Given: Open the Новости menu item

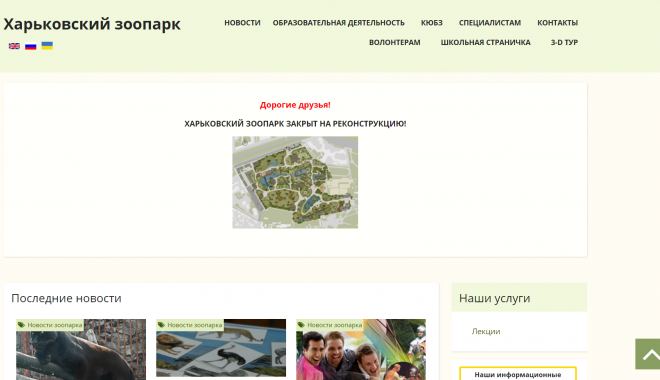Looking at the screenshot, I should (x=242, y=23).
